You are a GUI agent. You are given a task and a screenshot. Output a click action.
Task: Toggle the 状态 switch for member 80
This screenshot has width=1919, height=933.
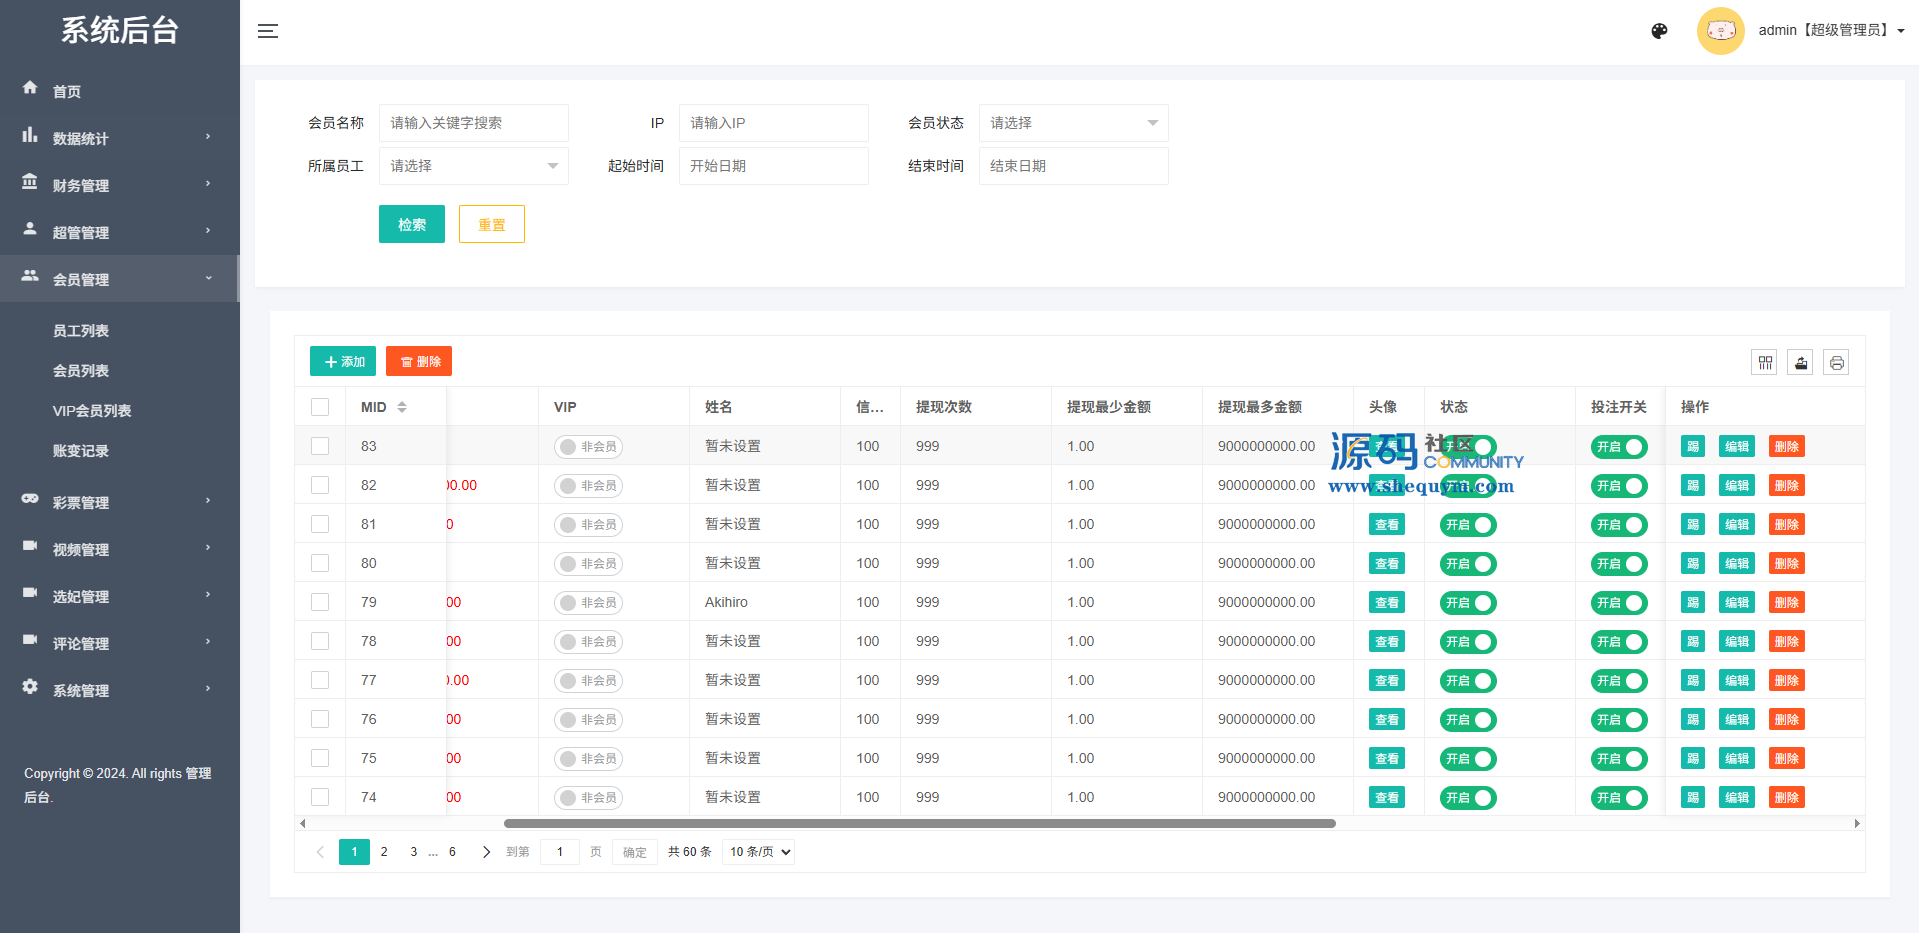point(1468,564)
